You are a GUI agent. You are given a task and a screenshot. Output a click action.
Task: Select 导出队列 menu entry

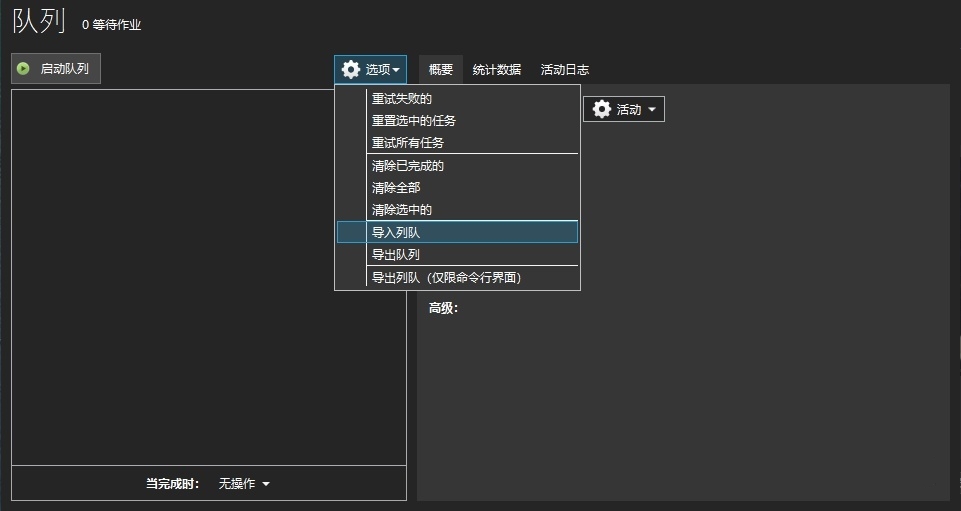click(x=457, y=254)
